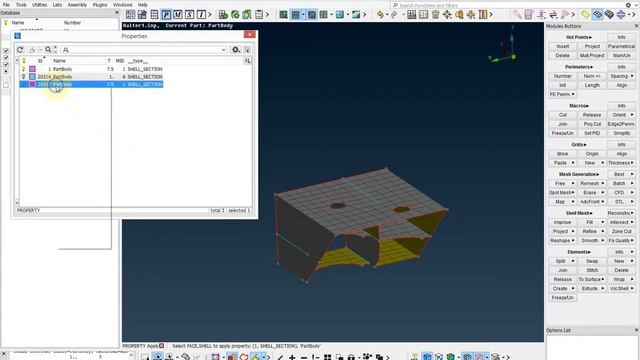This screenshot has height=360, width=640.
Task: Toggle visibility bulb of property ID 1 PartBody
Action: pos(24,69)
